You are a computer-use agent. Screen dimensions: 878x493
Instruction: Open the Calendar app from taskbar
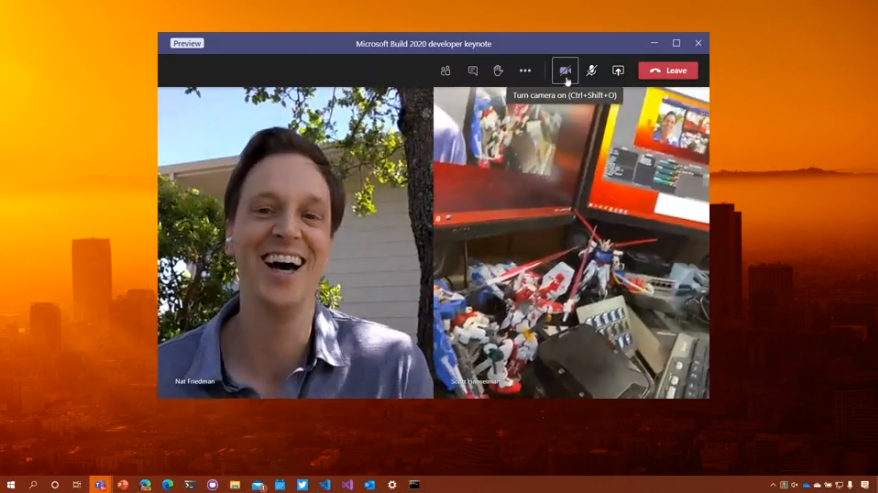coord(280,485)
